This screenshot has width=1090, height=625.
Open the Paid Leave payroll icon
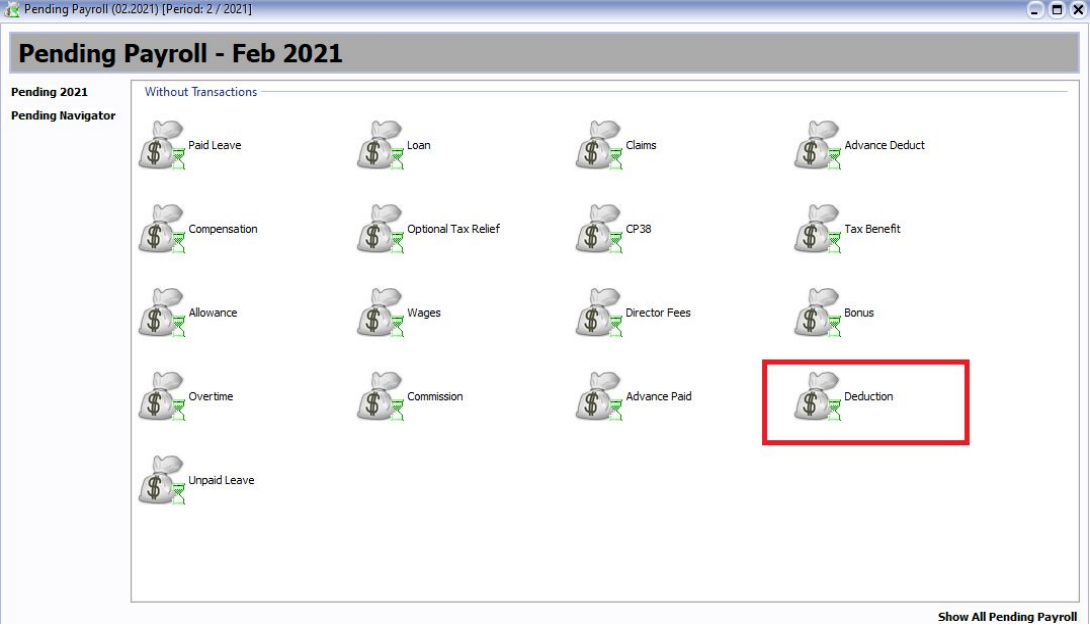[162, 146]
